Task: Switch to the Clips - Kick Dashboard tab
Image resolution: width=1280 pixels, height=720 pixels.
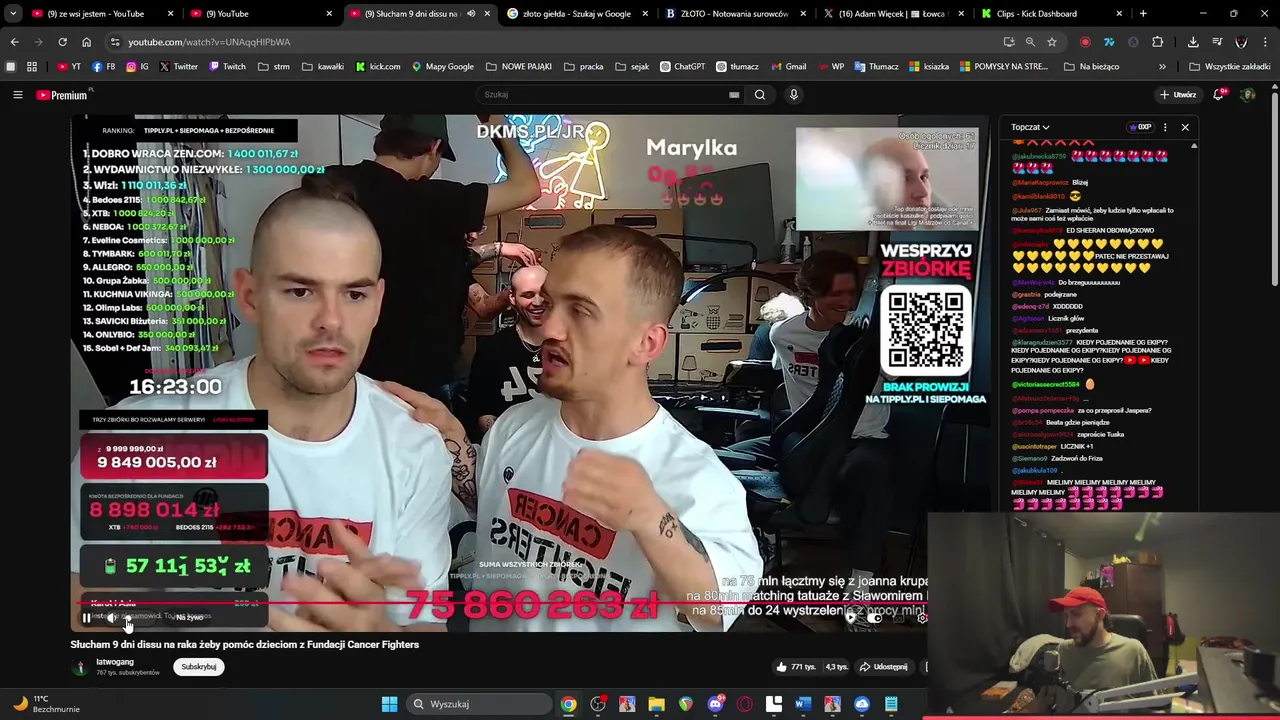Action: point(1052,14)
